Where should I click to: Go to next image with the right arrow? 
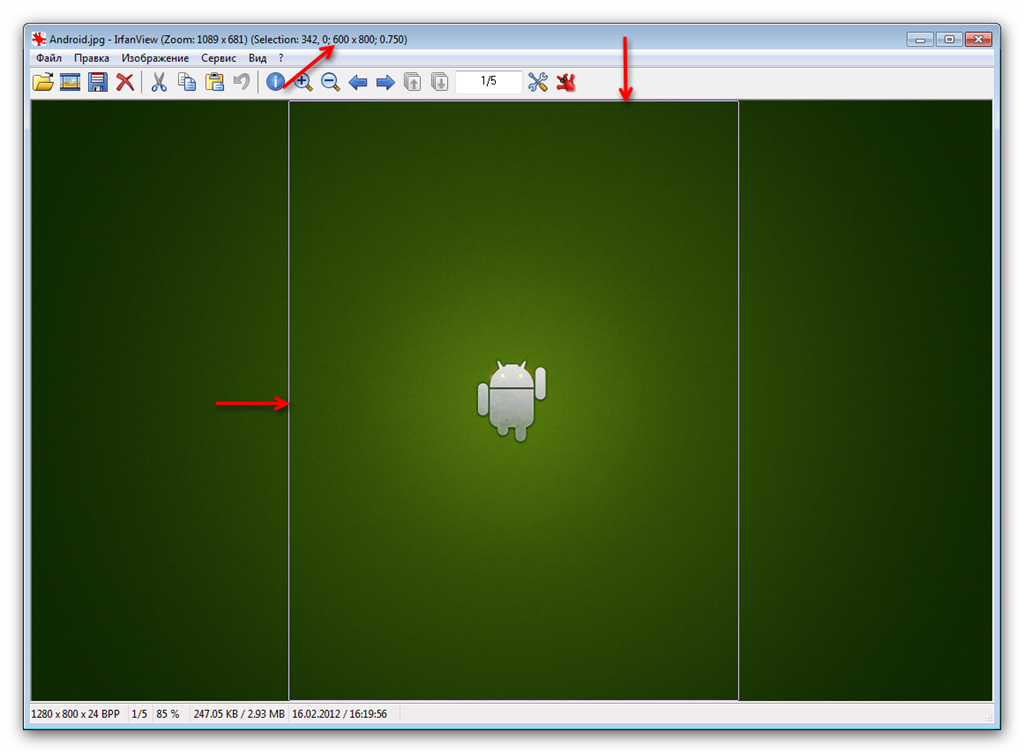coord(385,82)
